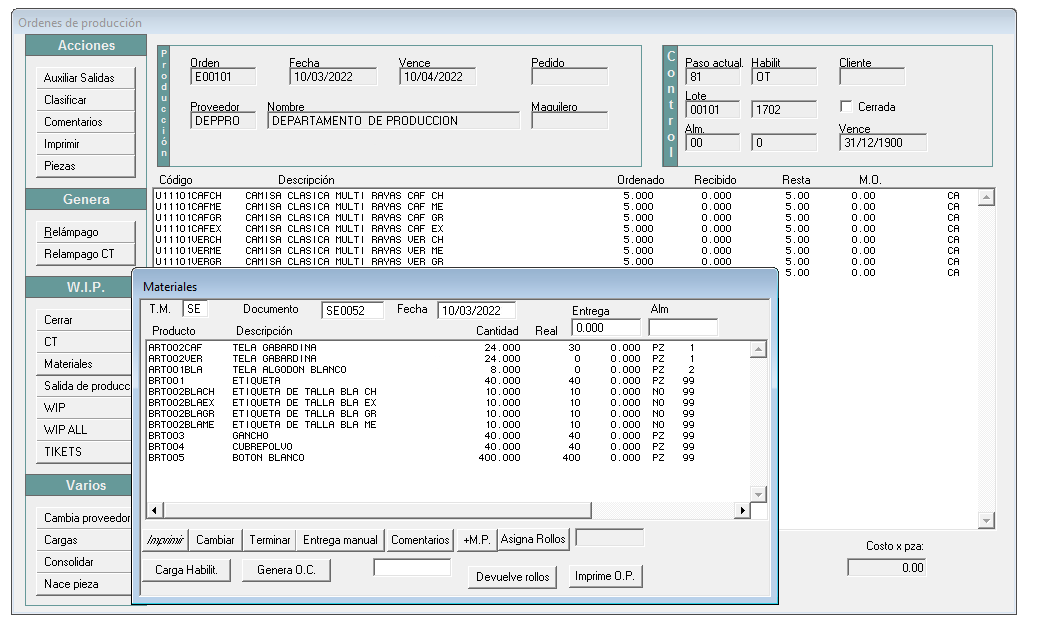Click Imprimir in the Acciones panel

tap(85, 144)
